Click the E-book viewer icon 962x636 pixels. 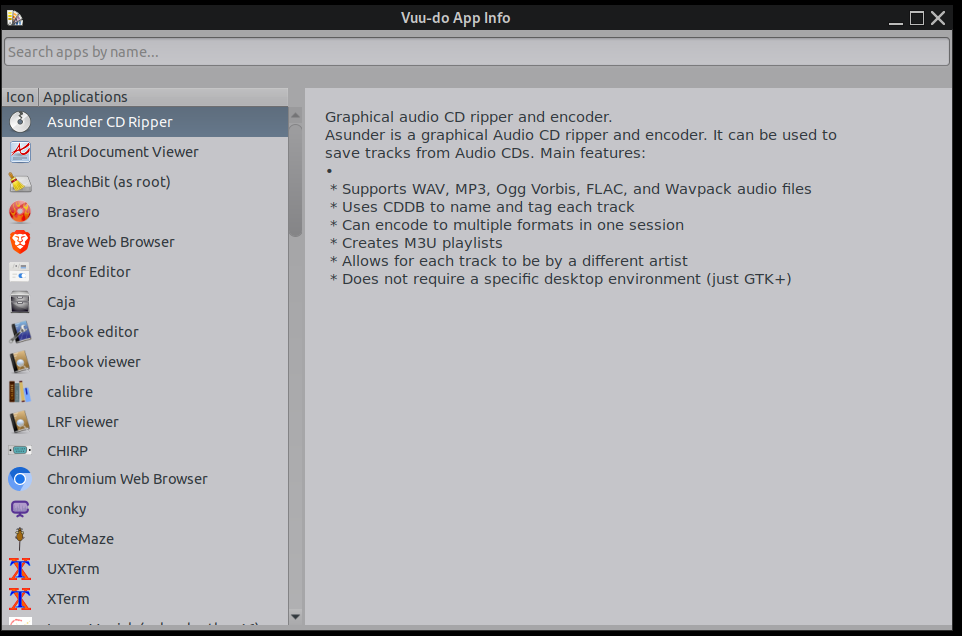(x=20, y=362)
